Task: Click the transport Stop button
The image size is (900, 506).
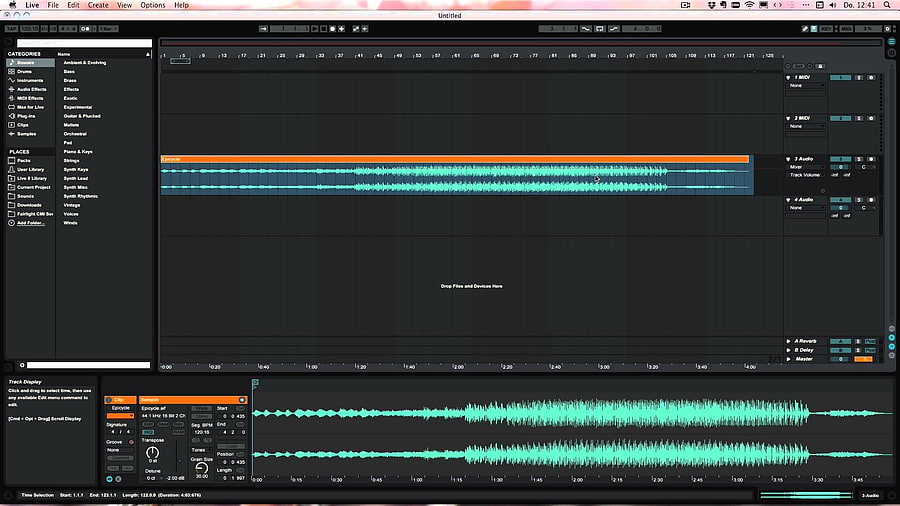Action: click(x=323, y=29)
